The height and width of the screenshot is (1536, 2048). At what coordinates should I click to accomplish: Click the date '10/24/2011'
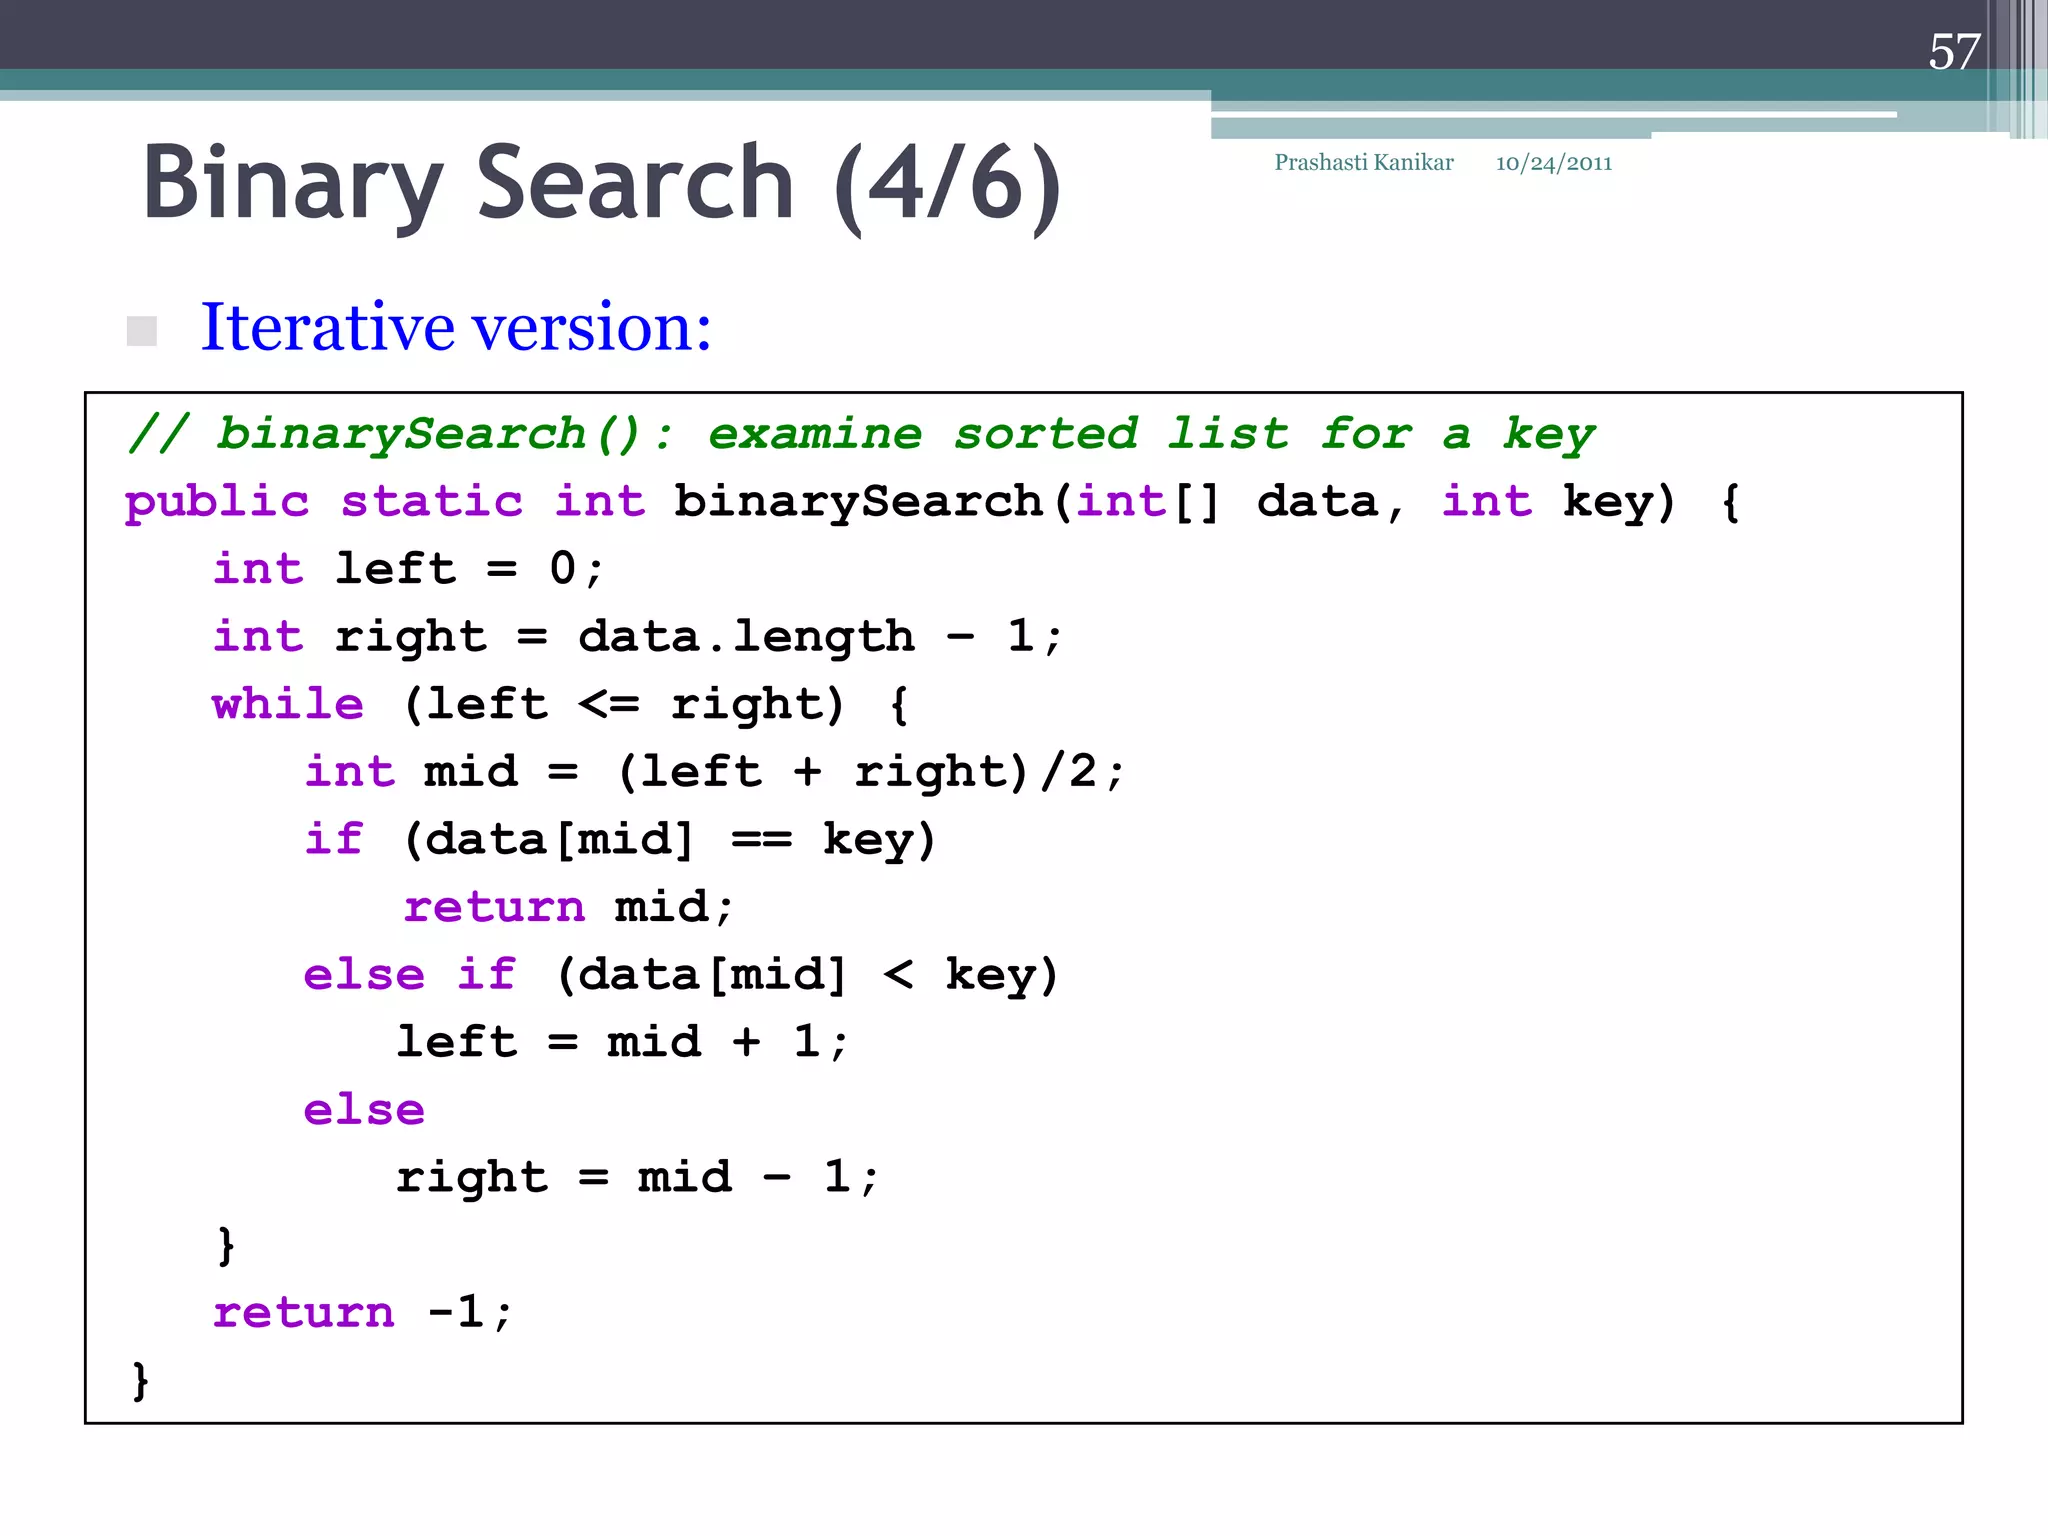click(x=1553, y=163)
